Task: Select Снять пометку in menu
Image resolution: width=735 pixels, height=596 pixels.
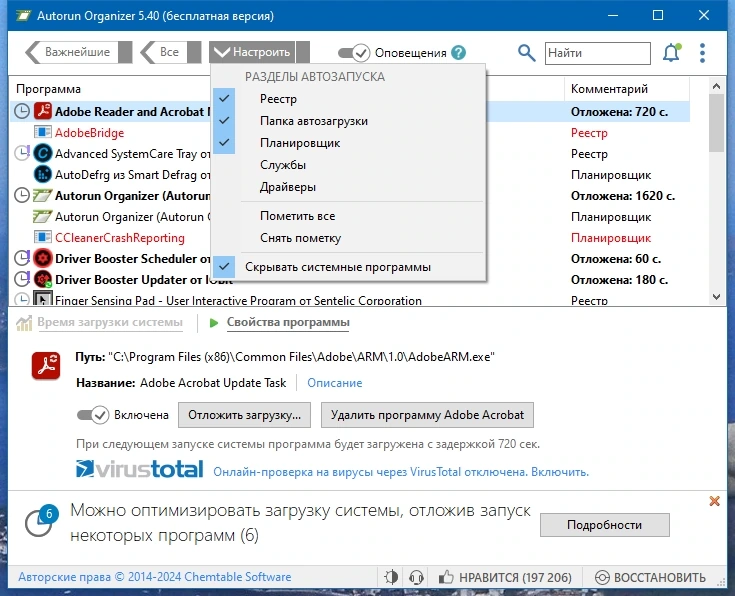Action: click(349, 238)
